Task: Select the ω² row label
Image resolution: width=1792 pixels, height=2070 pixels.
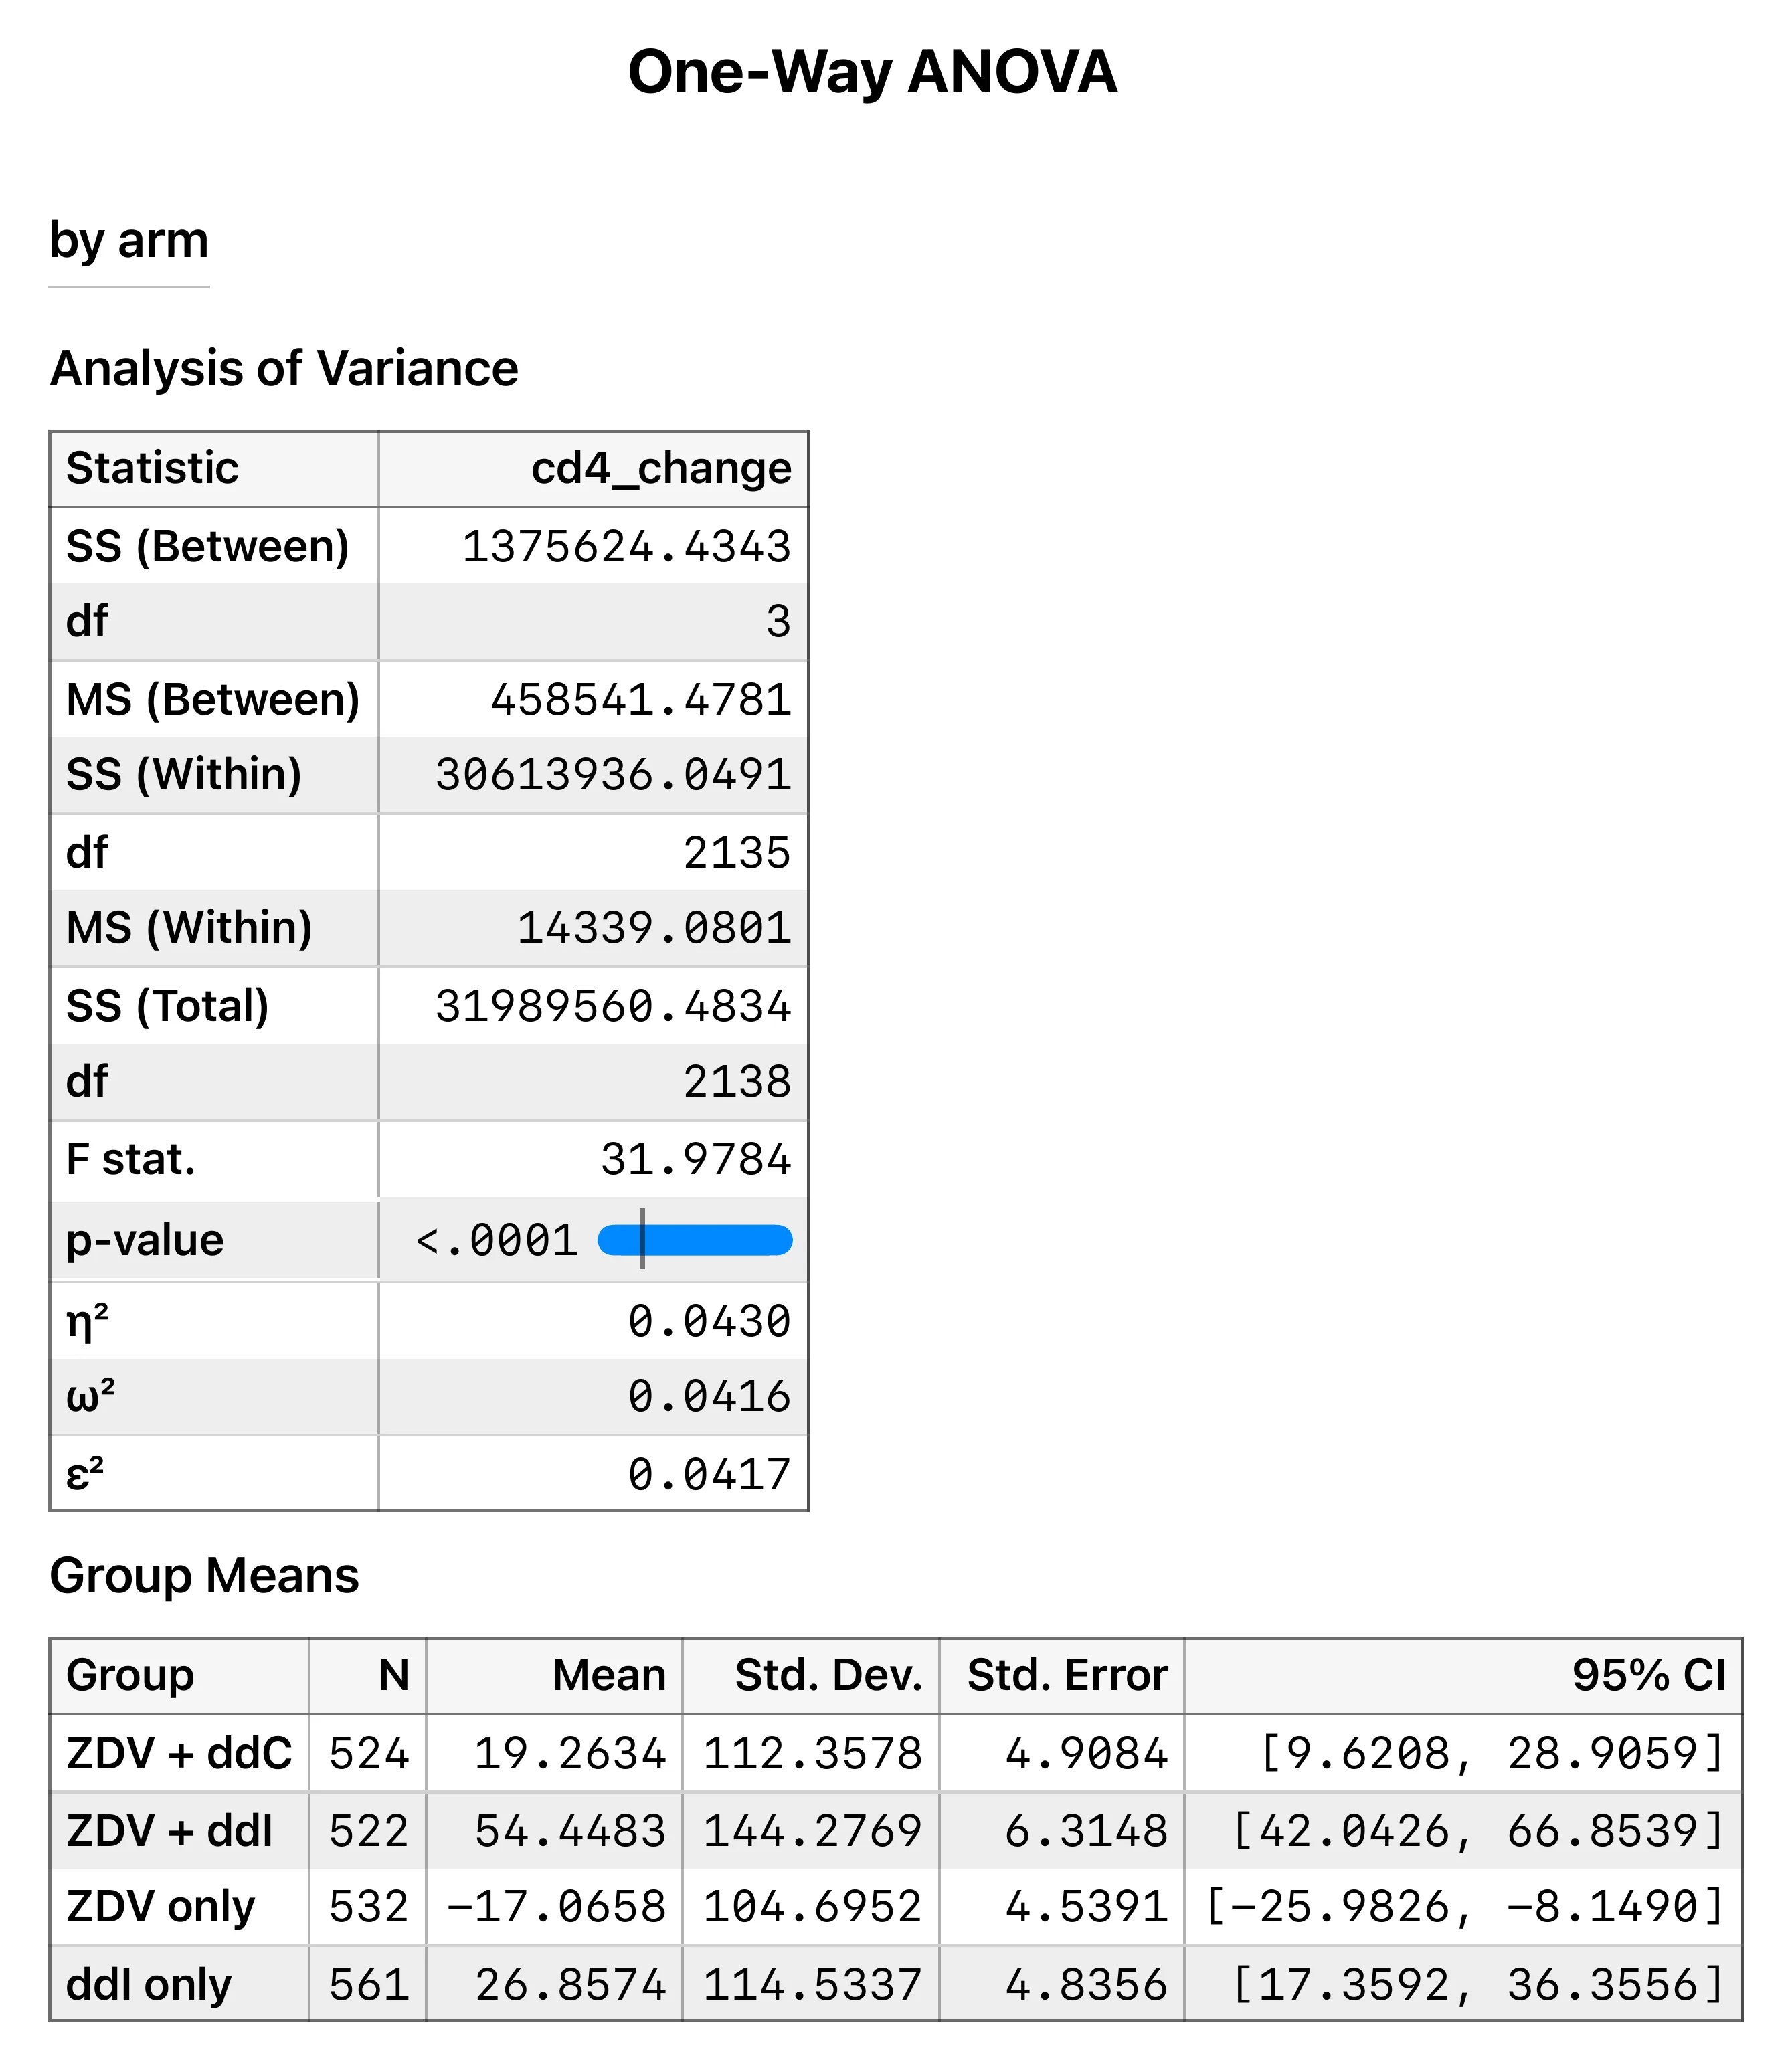Action: click(91, 1396)
